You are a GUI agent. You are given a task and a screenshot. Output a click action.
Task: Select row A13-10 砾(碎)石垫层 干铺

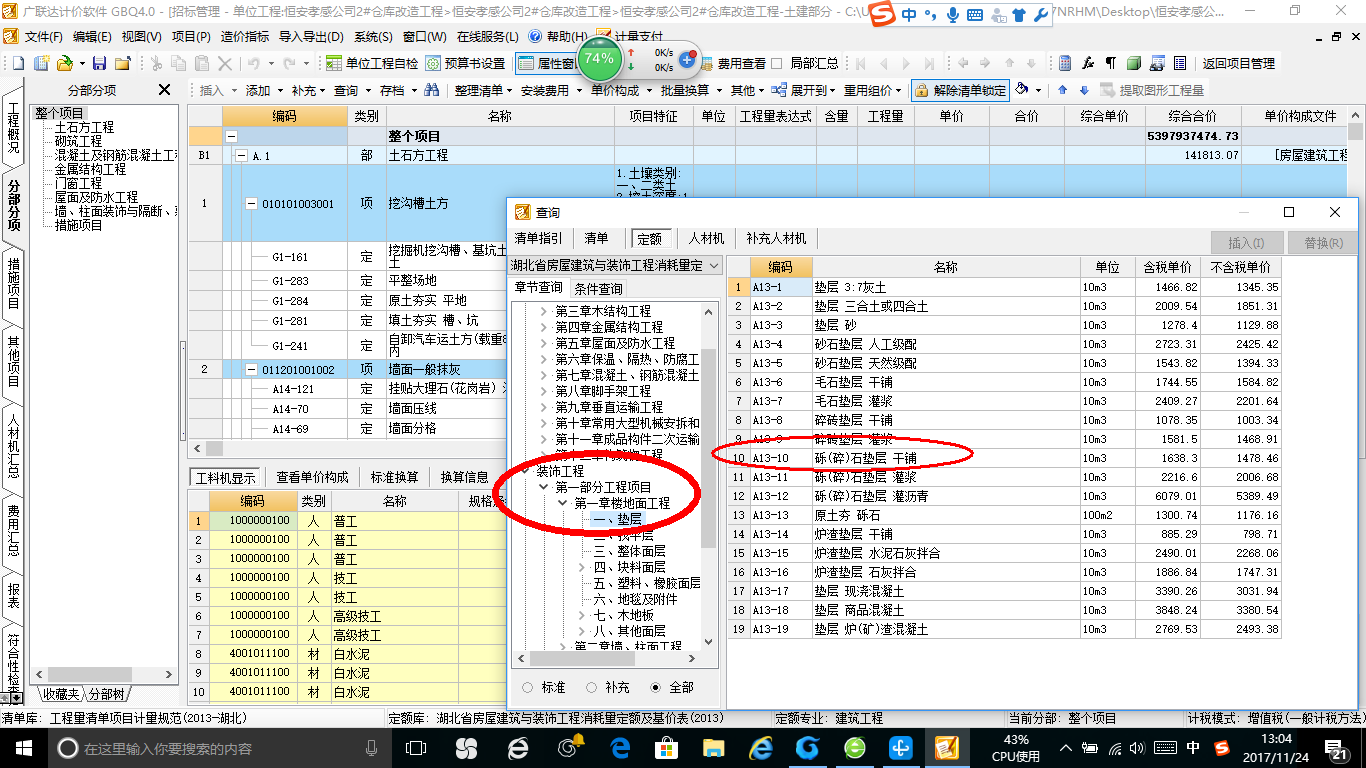1004,458
